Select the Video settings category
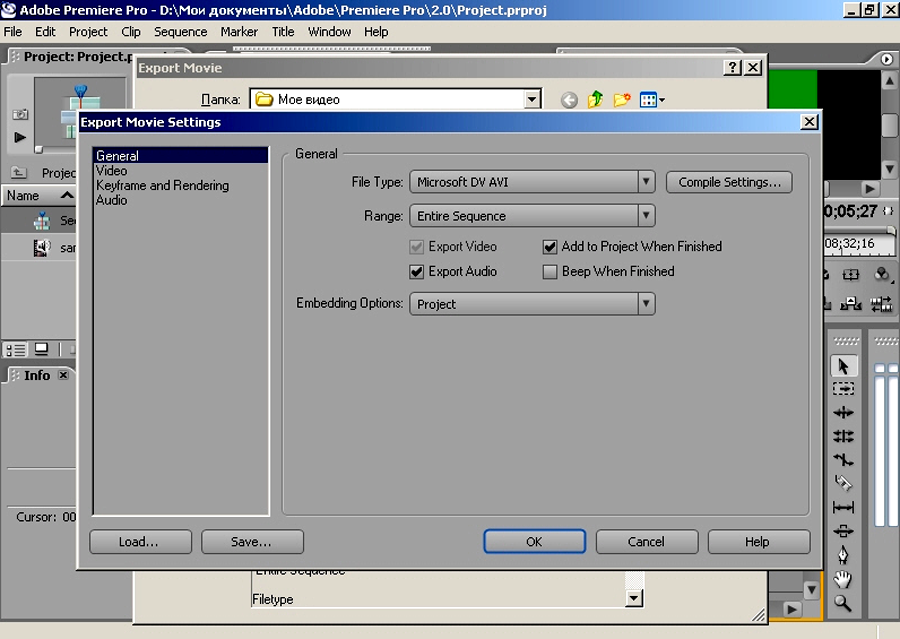This screenshot has width=900, height=639. tap(180, 171)
